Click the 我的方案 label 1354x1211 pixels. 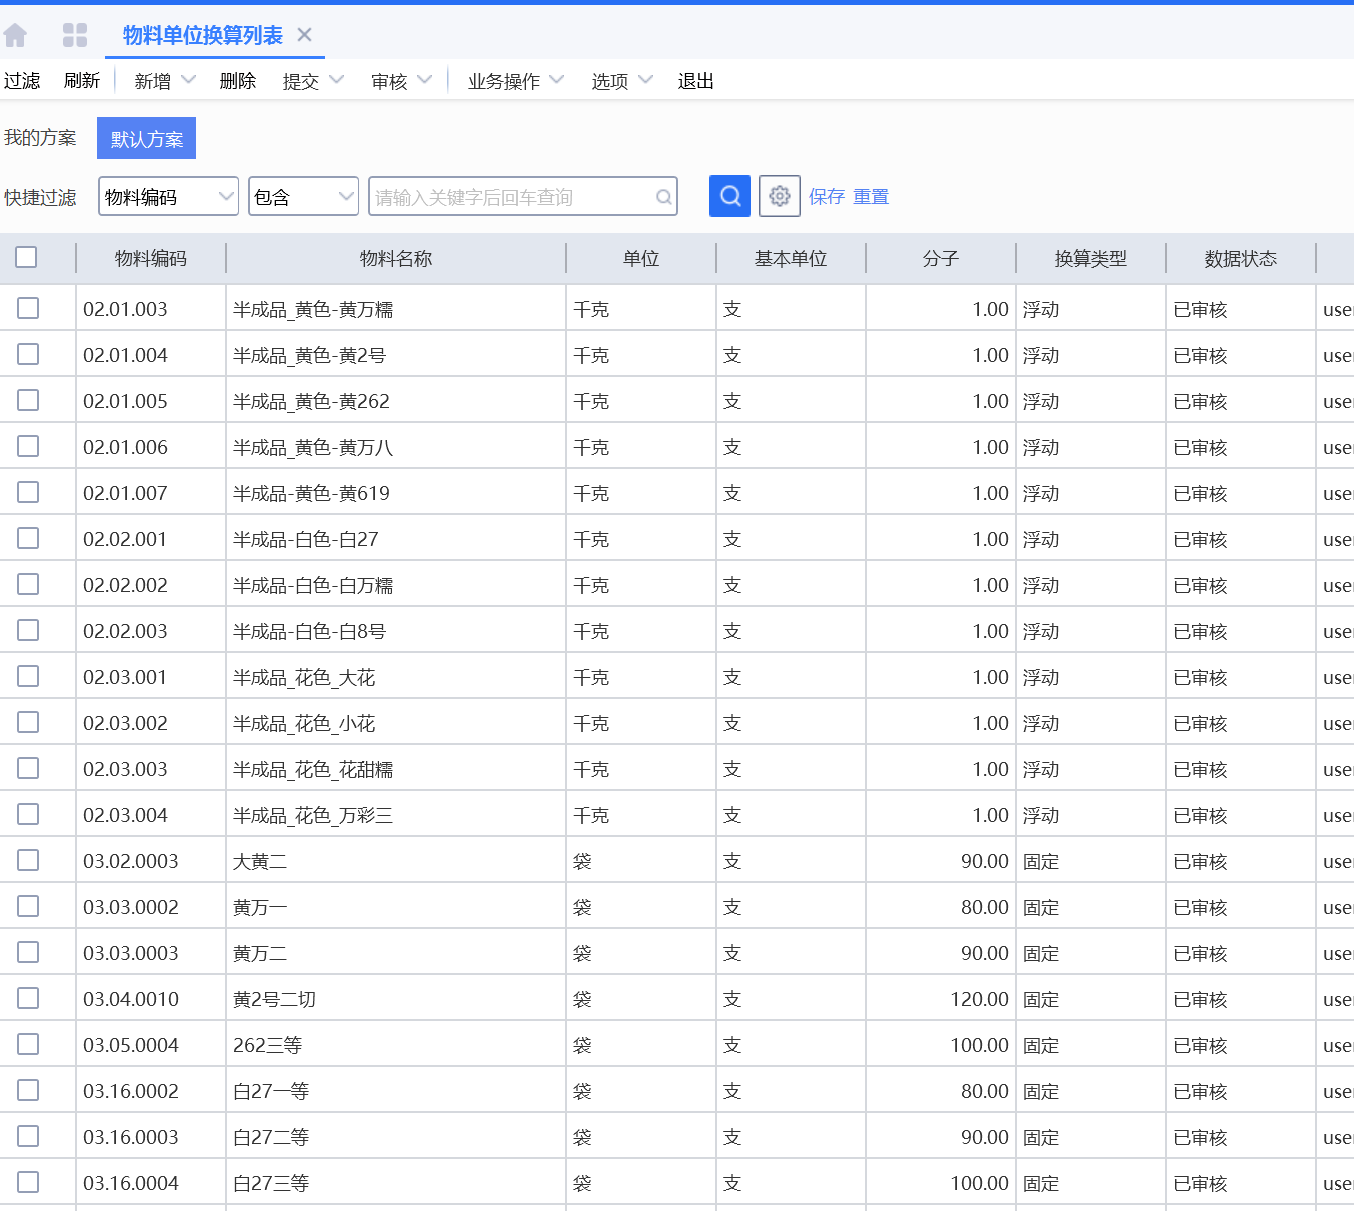(x=40, y=138)
